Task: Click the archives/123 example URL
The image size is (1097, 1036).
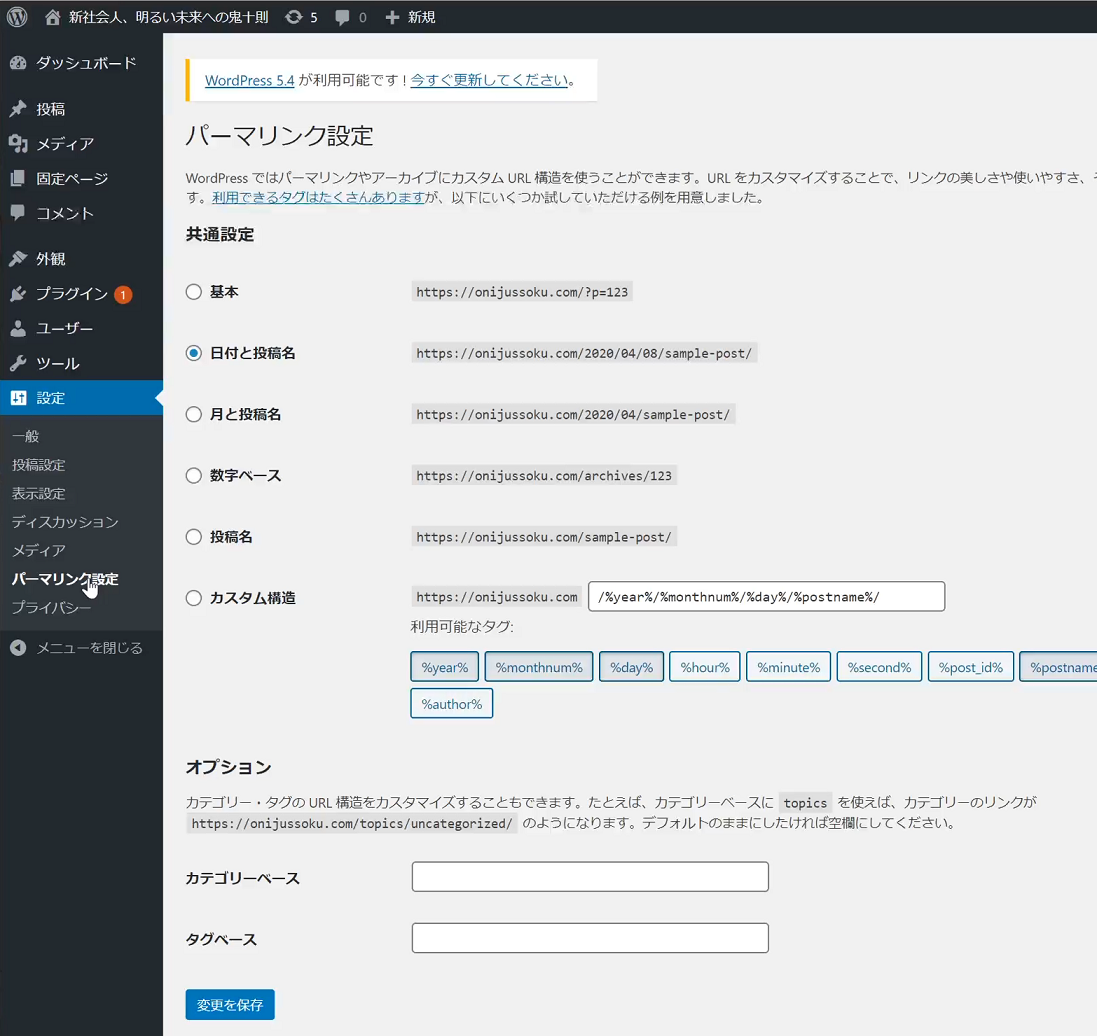Action: pyautogui.click(x=544, y=476)
